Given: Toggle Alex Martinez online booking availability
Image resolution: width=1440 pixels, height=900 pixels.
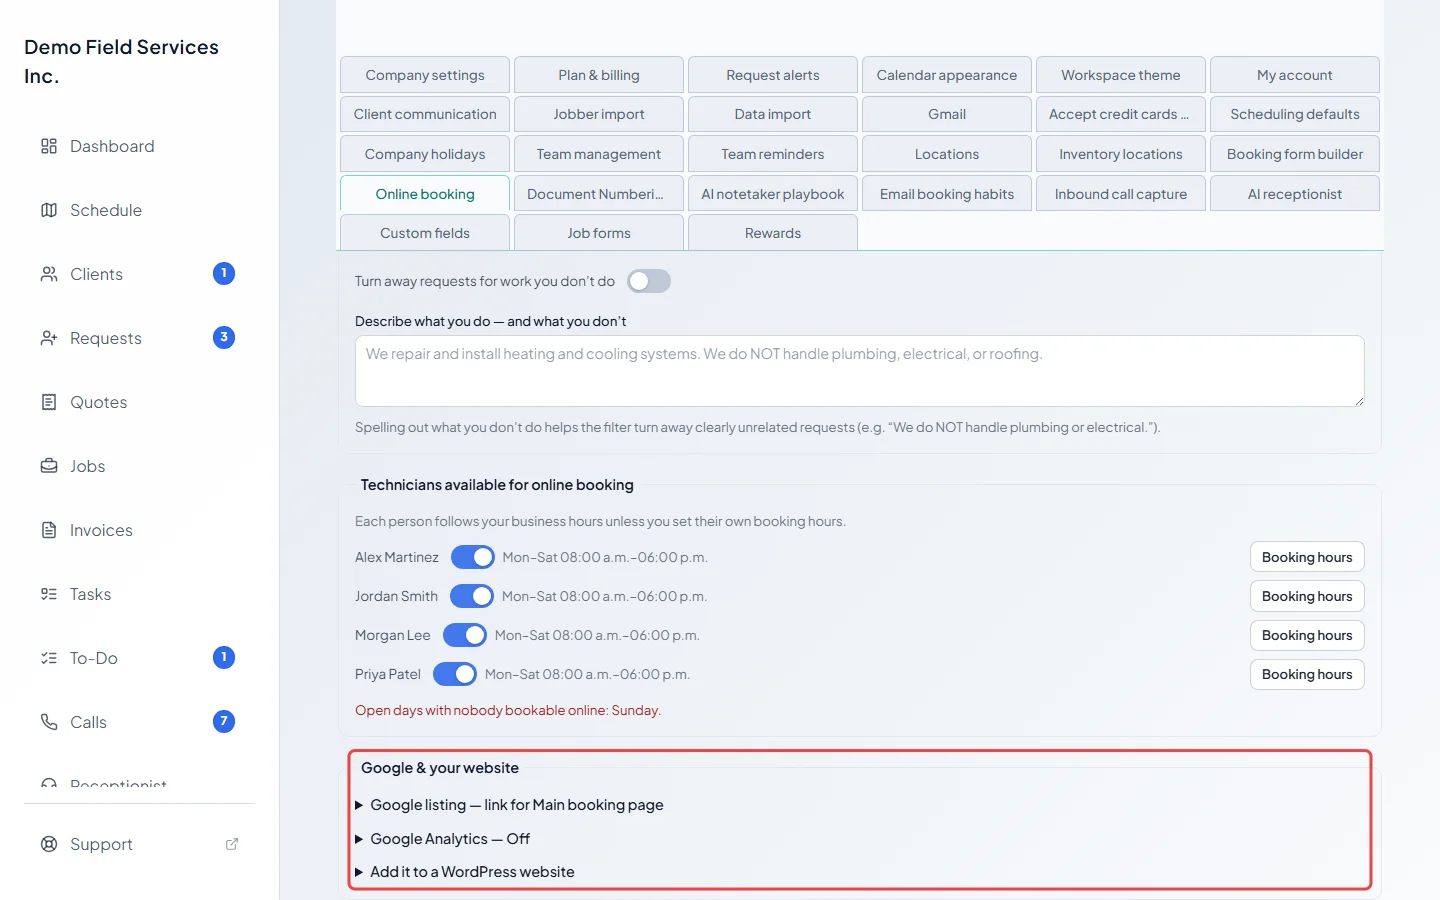Looking at the screenshot, I should pos(473,557).
